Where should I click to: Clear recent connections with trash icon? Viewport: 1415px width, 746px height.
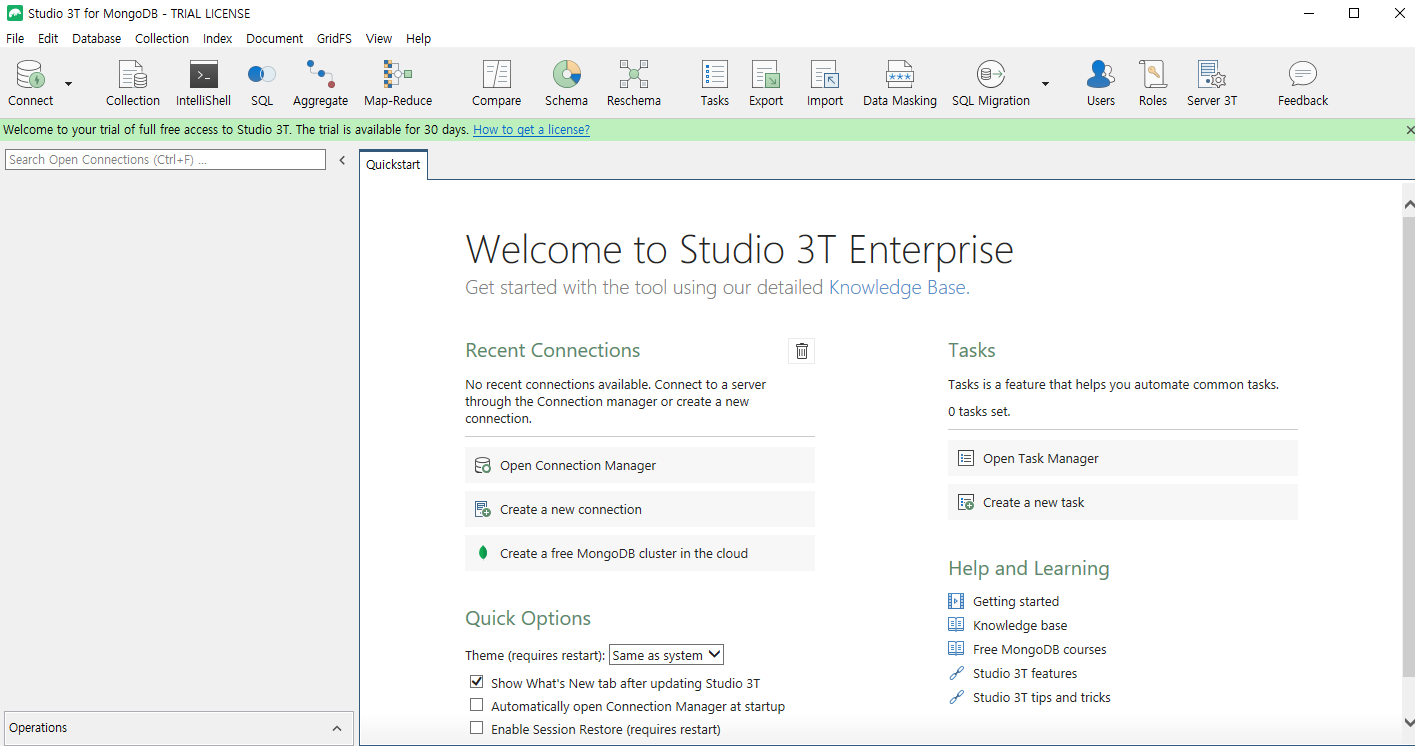point(801,350)
